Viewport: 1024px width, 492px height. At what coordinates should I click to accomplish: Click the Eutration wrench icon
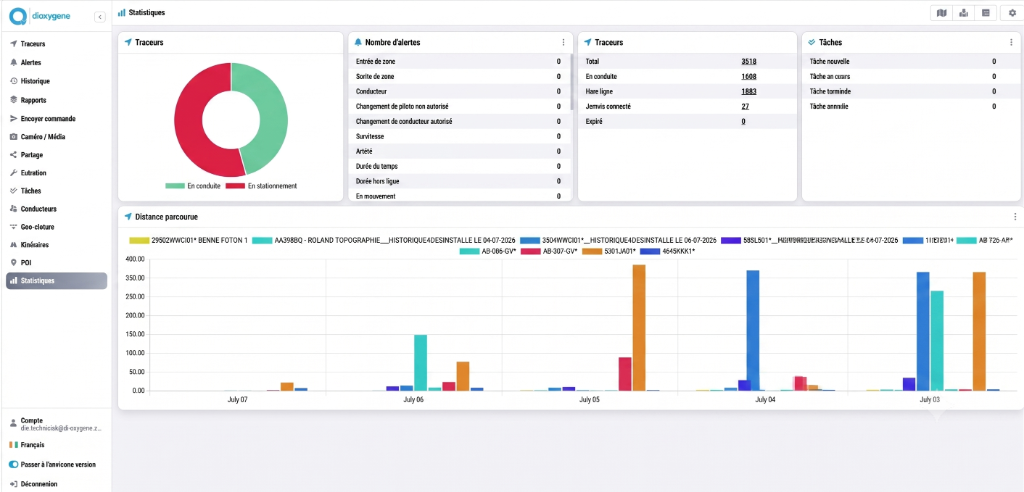pyautogui.click(x=14, y=173)
